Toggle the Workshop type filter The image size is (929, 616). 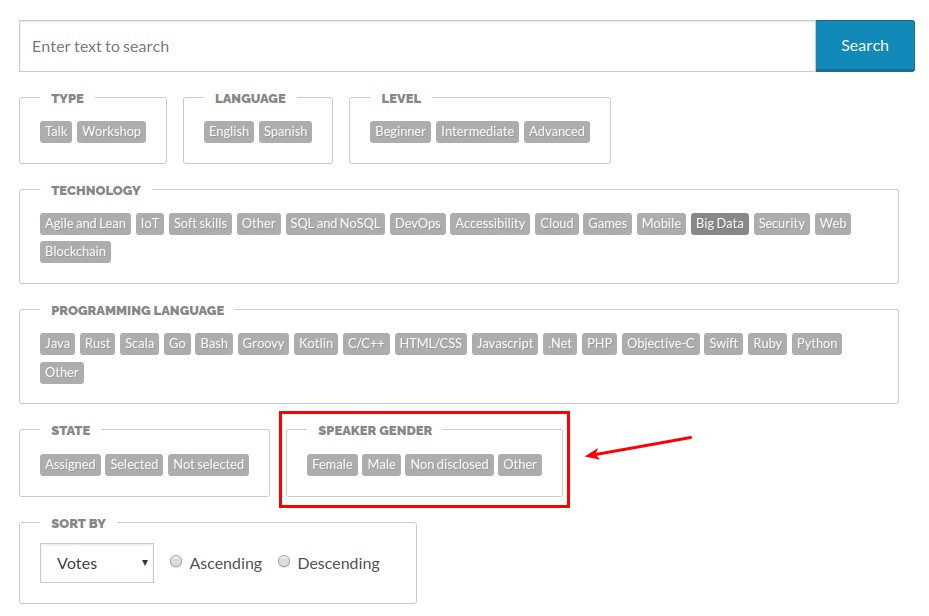[x=111, y=131]
